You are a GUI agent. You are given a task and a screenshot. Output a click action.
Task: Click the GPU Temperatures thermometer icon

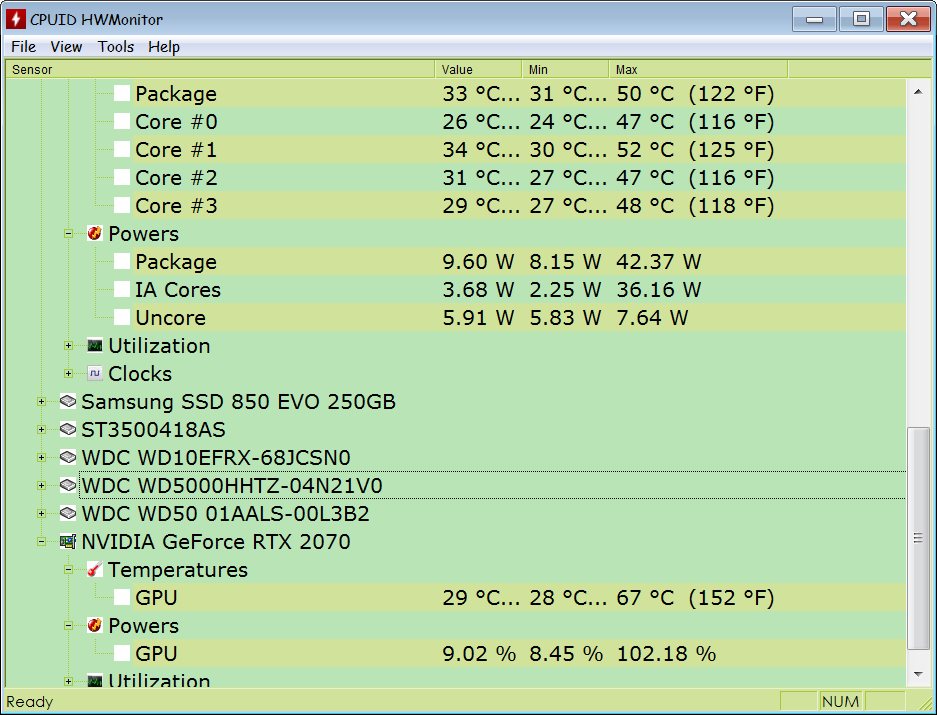[94, 569]
